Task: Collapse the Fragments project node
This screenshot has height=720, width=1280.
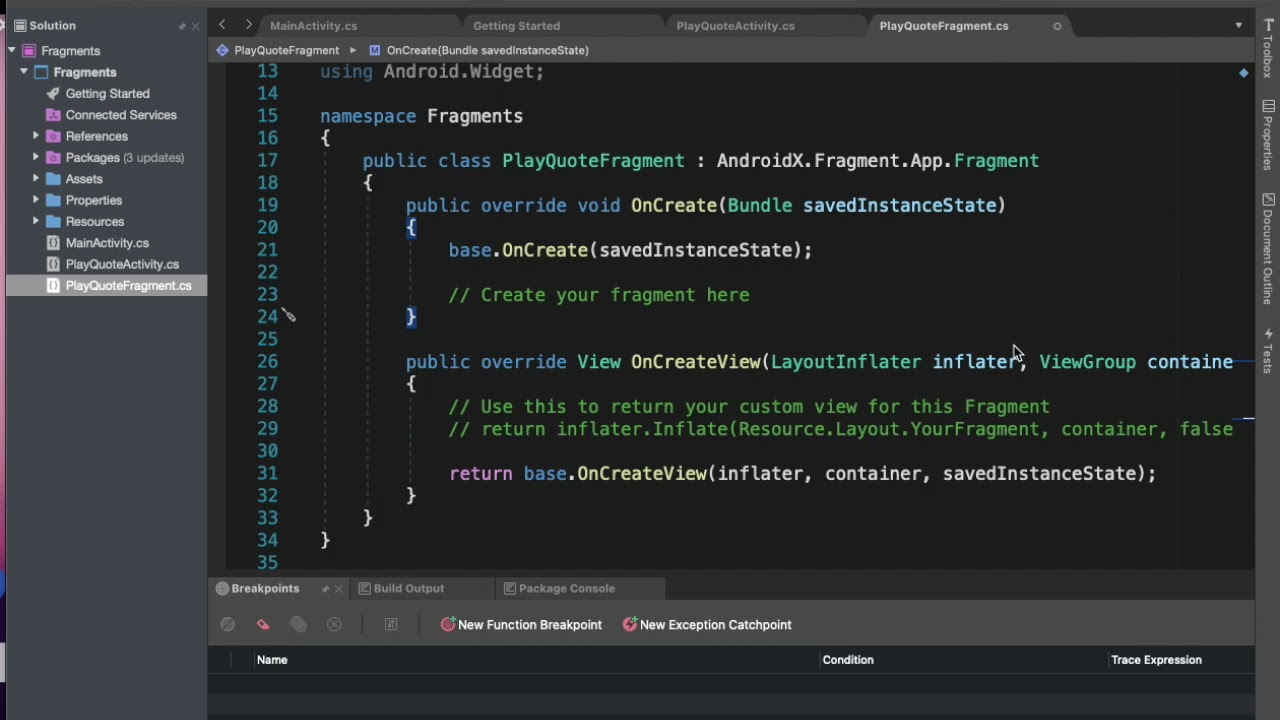Action: 24,72
